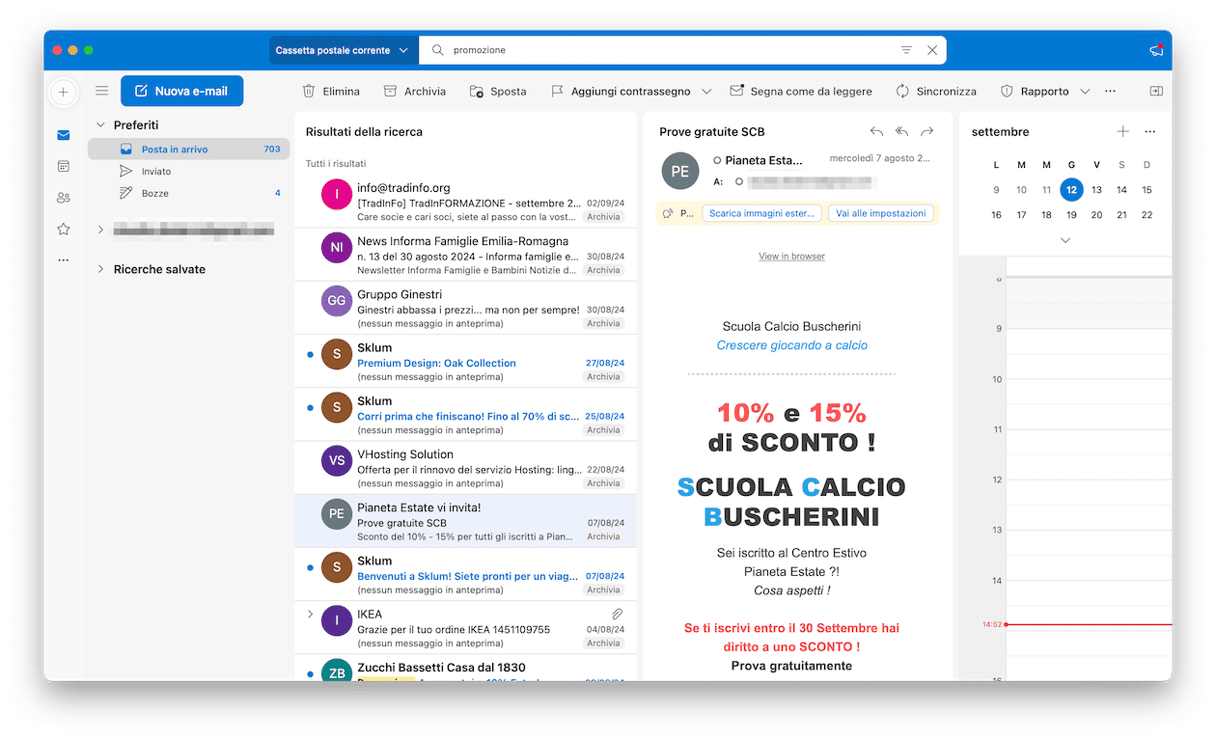Click the Archivia toolbar button

pos(415,91)
